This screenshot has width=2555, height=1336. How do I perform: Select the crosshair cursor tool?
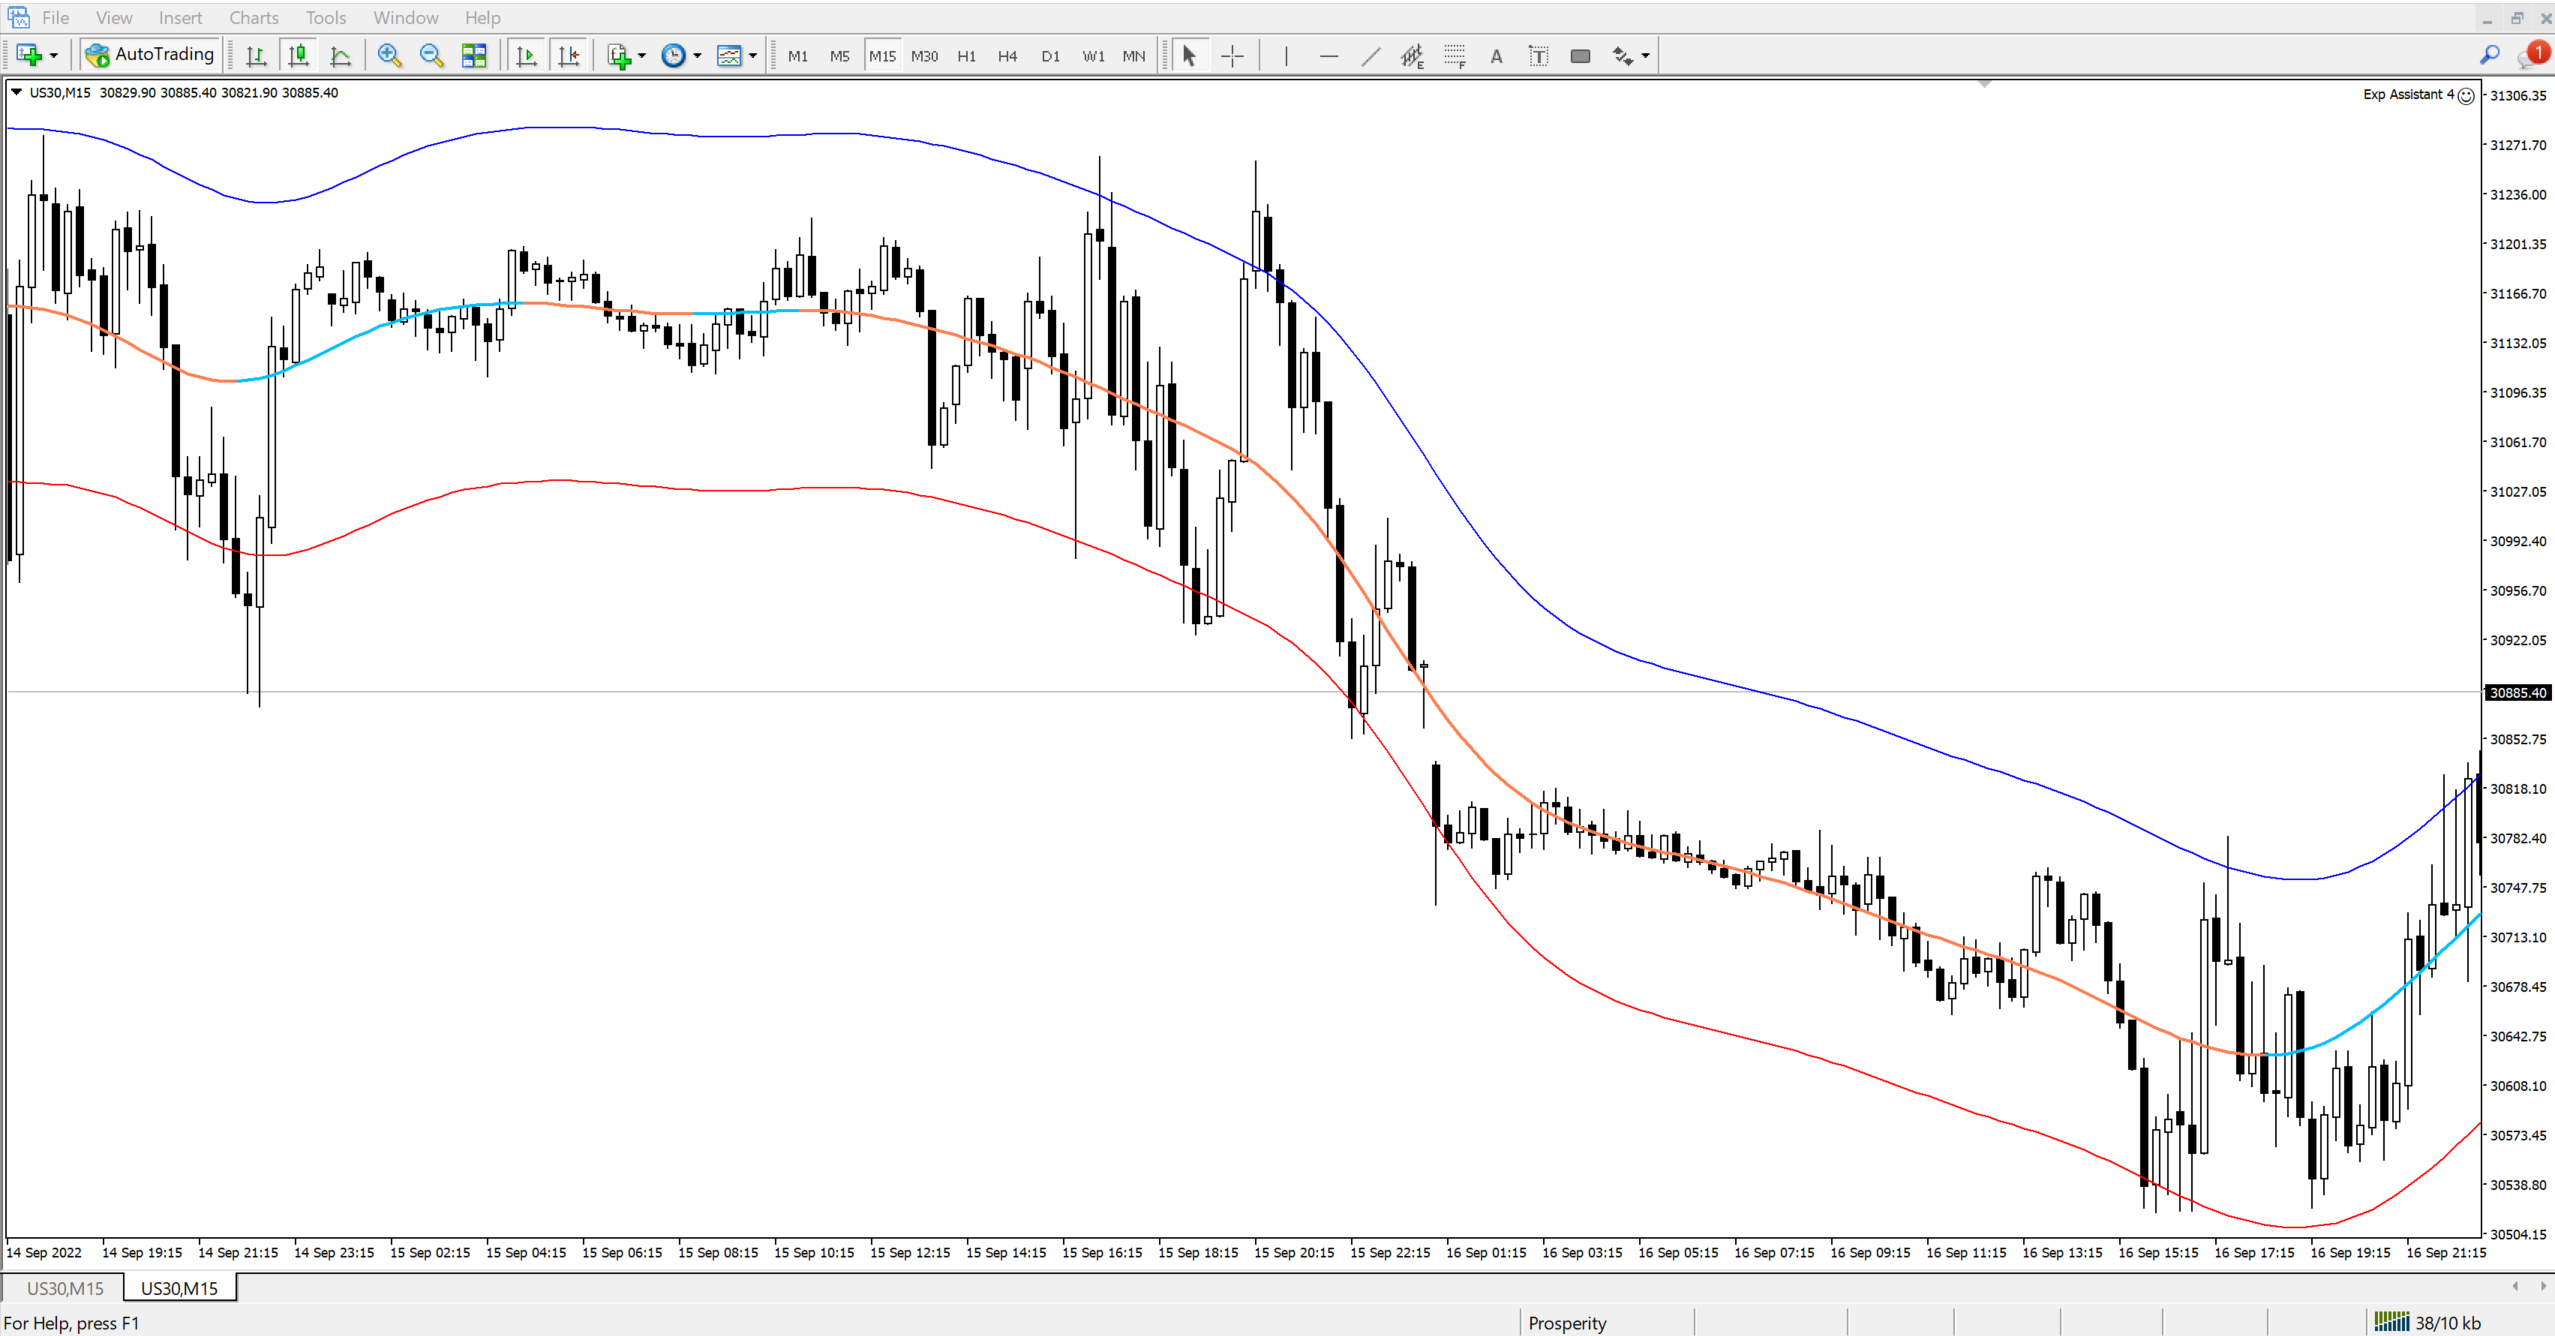point(1232,56)
